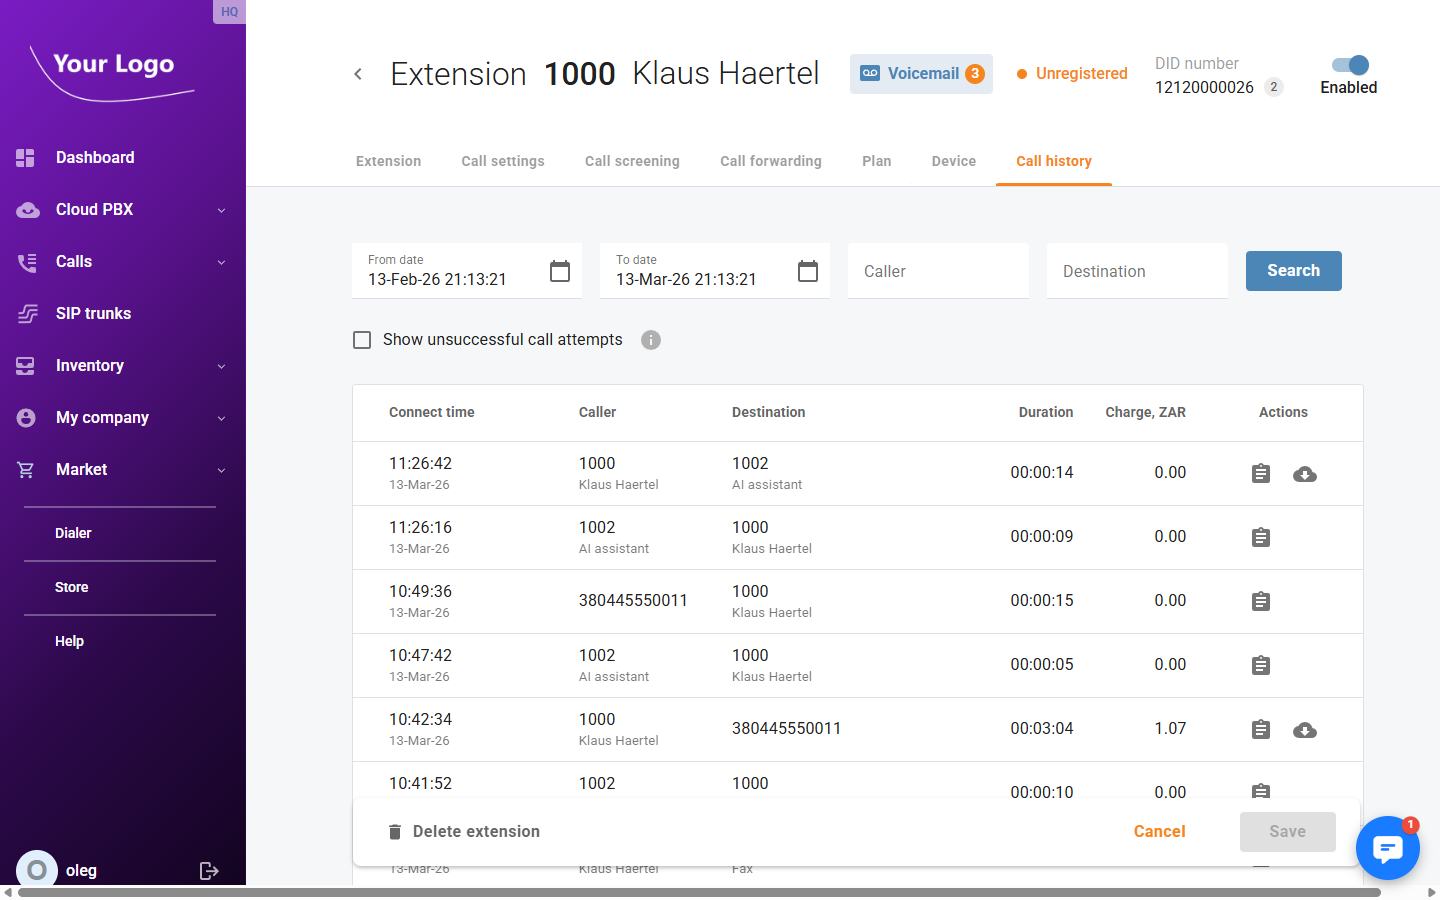Click the Search button

point(1293,270)
